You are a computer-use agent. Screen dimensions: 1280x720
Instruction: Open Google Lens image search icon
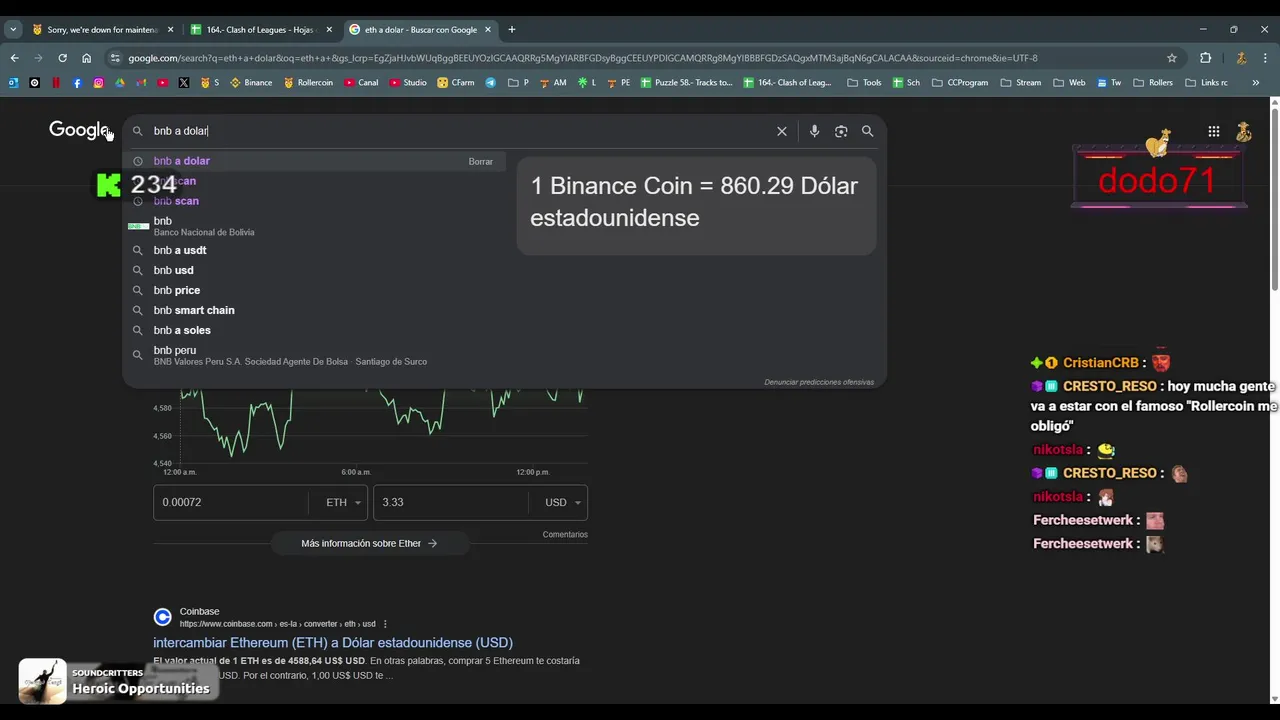click(841, 131)
